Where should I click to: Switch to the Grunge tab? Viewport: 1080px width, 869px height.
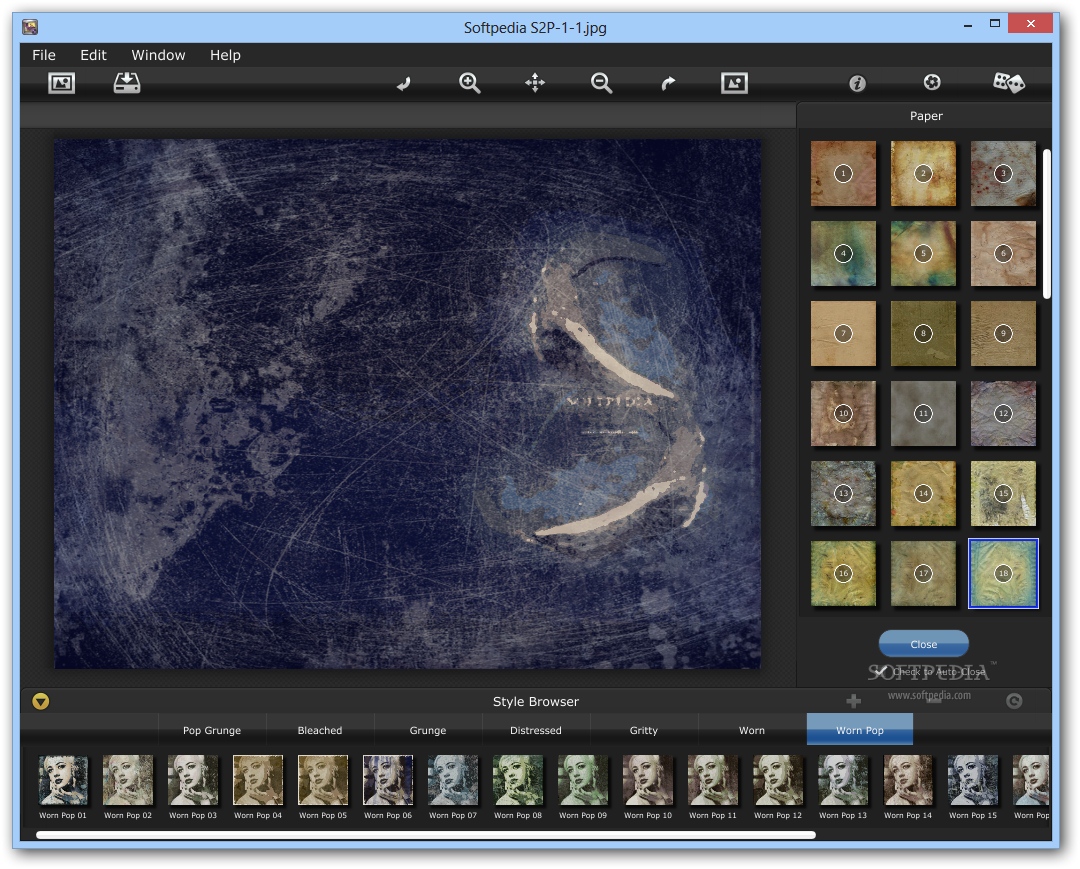(428, 730)
